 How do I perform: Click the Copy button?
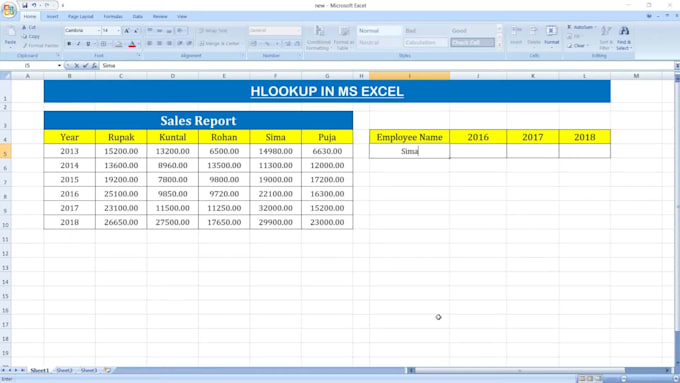(31, 36)
